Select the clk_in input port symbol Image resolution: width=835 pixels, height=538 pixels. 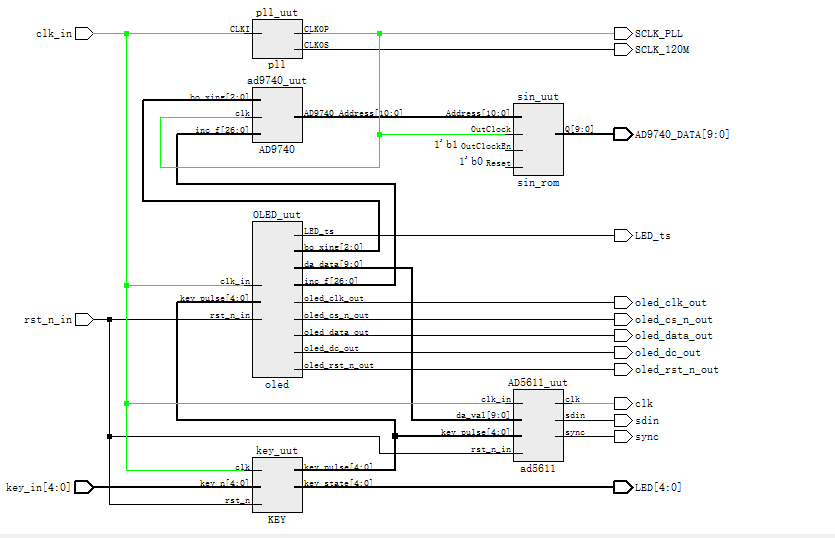click(84, 34)
